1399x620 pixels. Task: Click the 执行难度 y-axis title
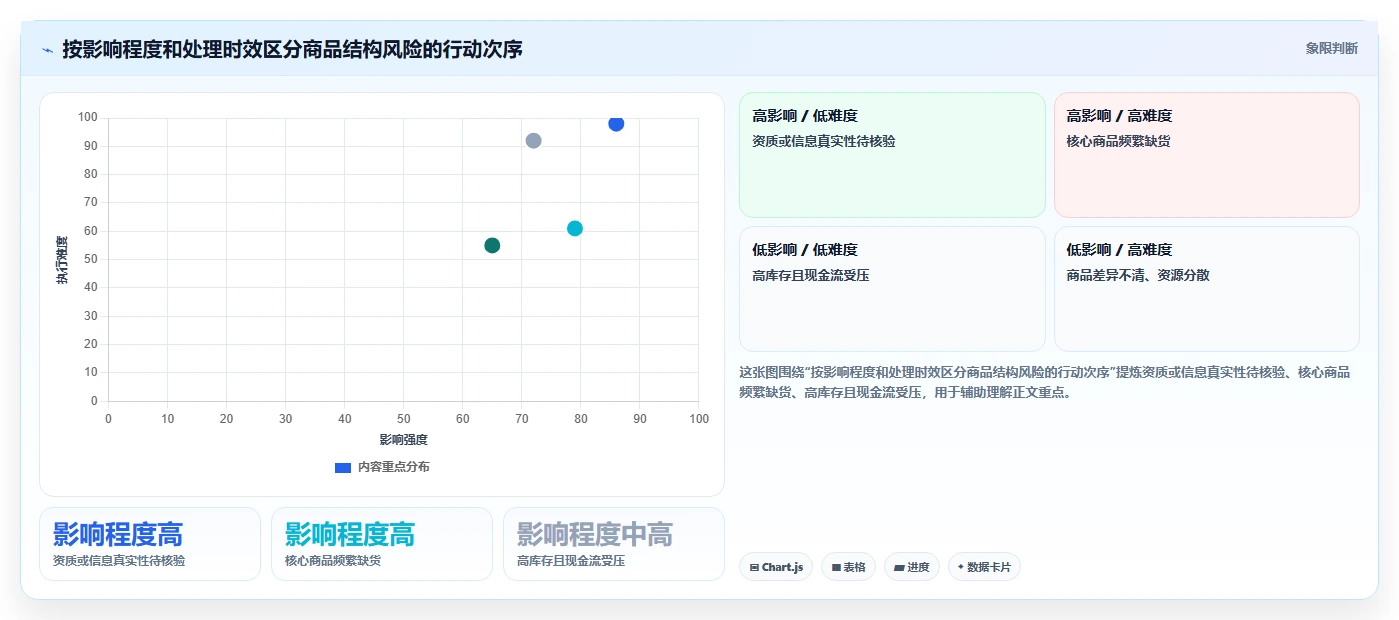coord(62,260)
